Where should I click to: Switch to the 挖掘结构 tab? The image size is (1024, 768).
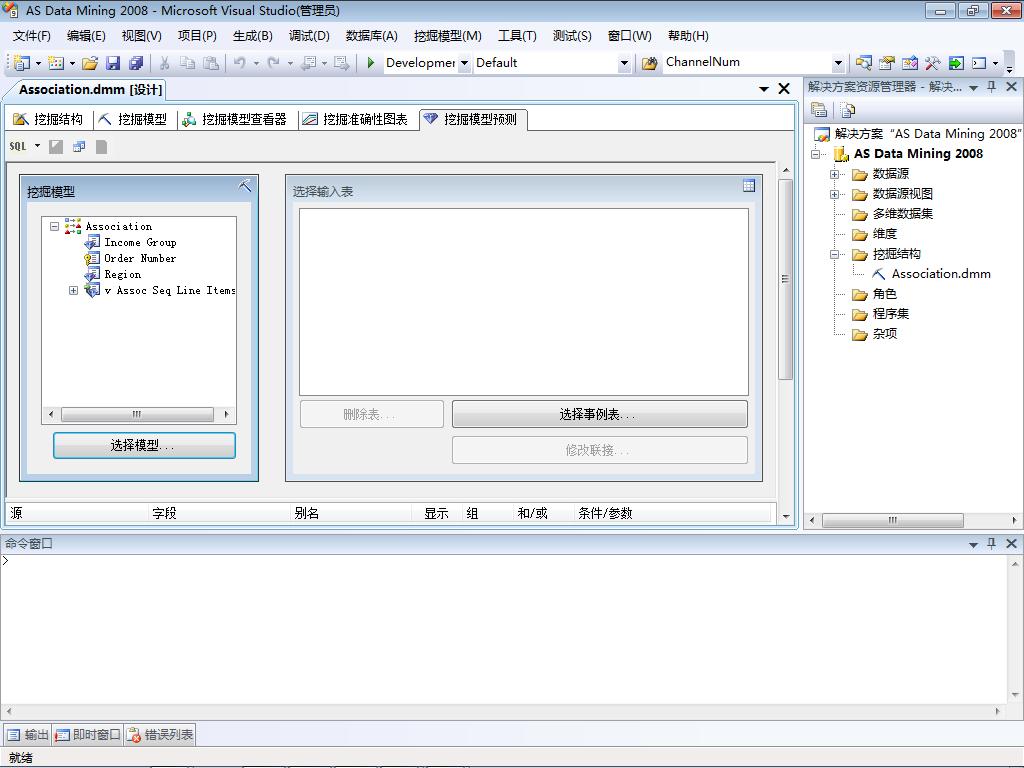tap(49, 119)
